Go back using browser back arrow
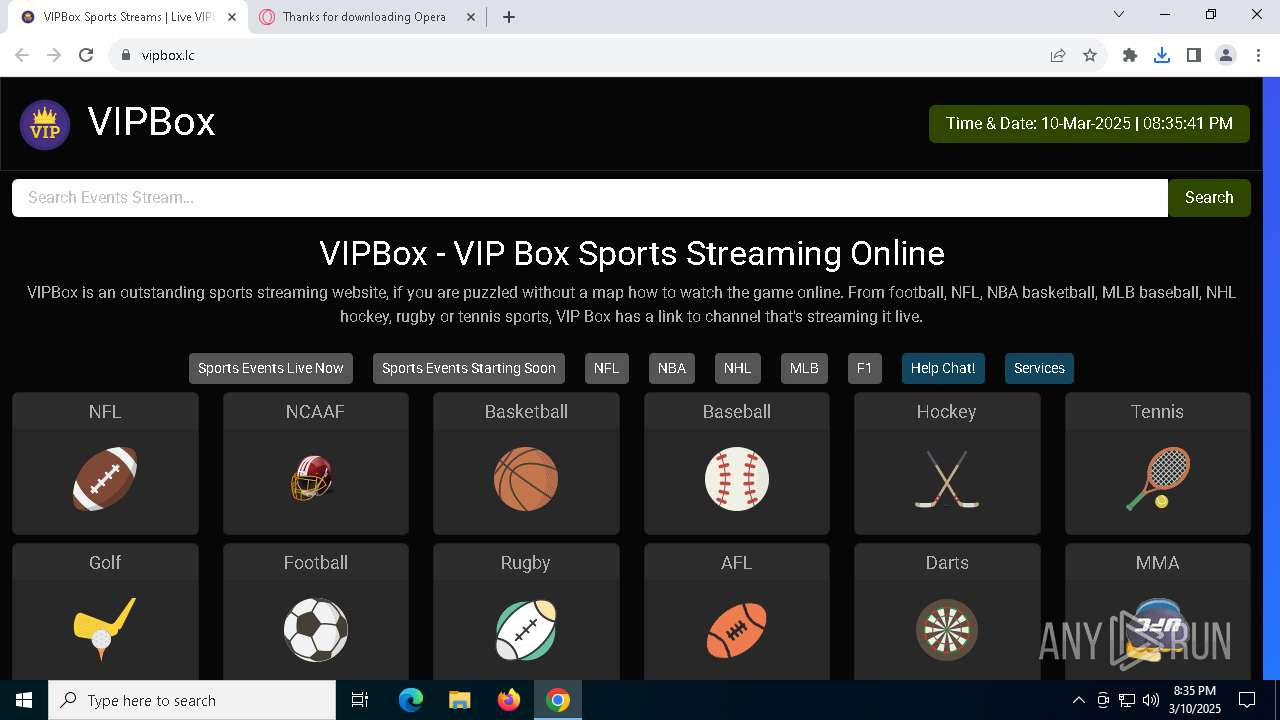1280x720 pixels. coord(22,55)
